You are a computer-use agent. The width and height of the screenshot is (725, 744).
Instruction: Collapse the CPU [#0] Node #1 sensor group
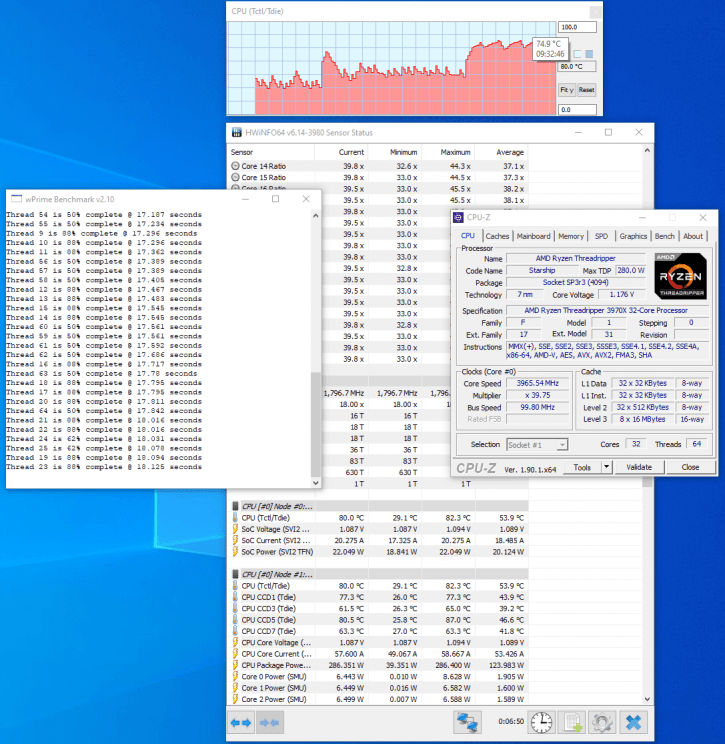pyautogui.click(x=236, y=574)
